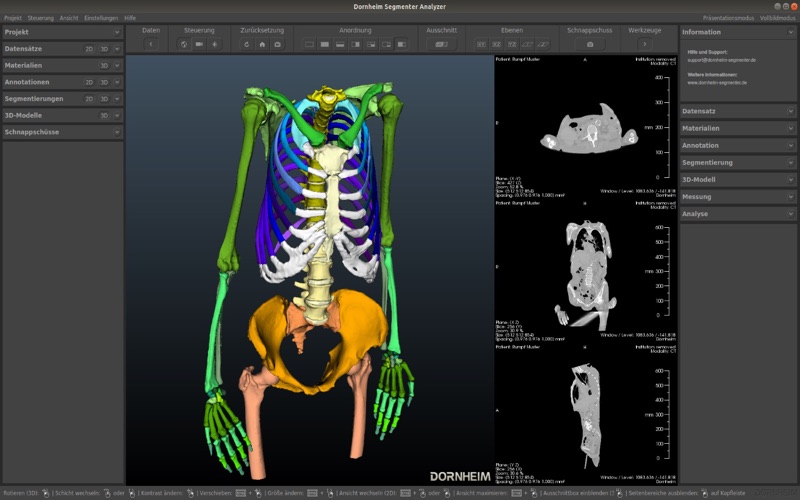Choose the third Anordnung layout icon
This screenshot has height=500, width=800.
[x=340, y=44]
